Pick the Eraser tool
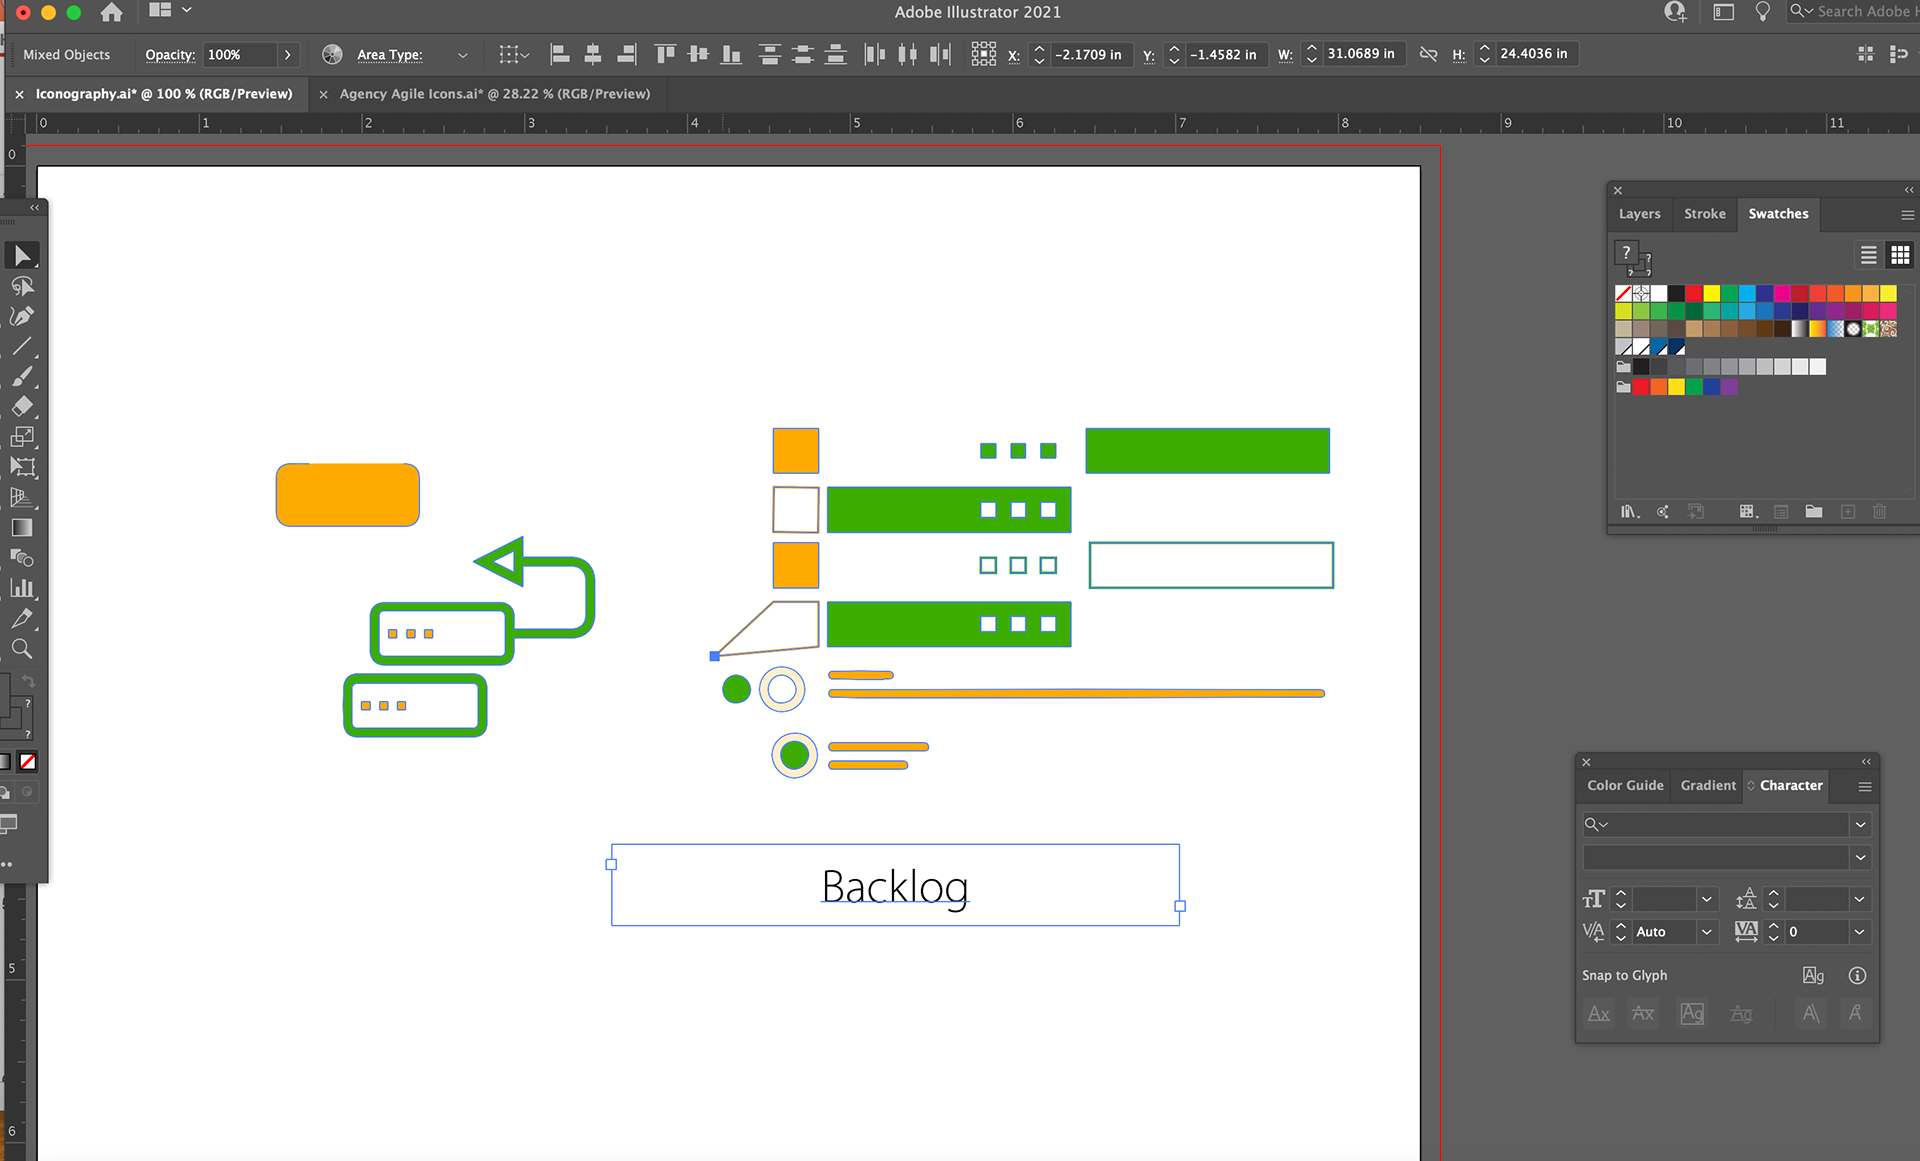The height and width of the screenshot is (1161, 1920). coord(22,407)
